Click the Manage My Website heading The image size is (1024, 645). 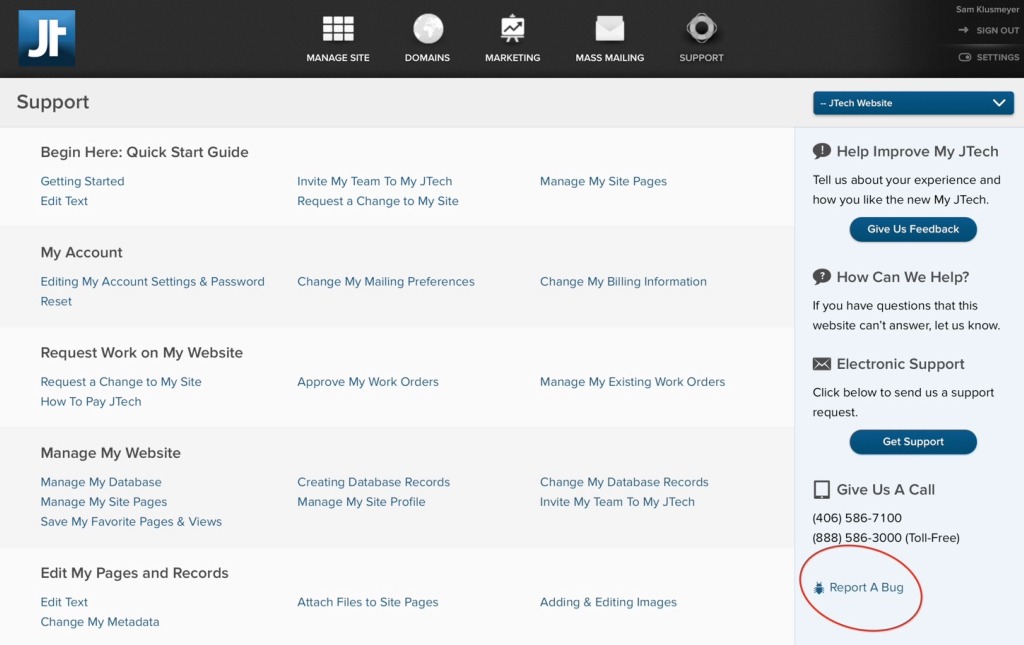(110, 453)
